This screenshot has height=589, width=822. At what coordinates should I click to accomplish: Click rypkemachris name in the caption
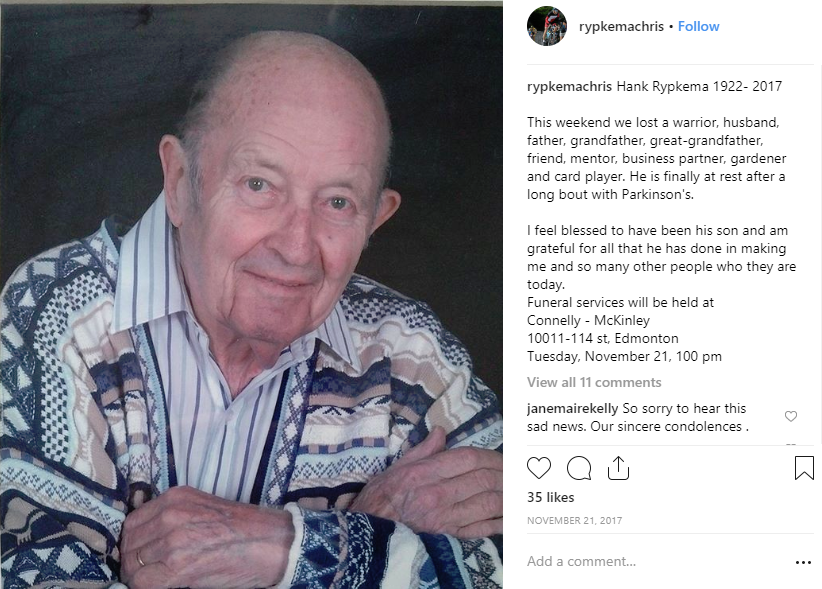coord(569,86)
